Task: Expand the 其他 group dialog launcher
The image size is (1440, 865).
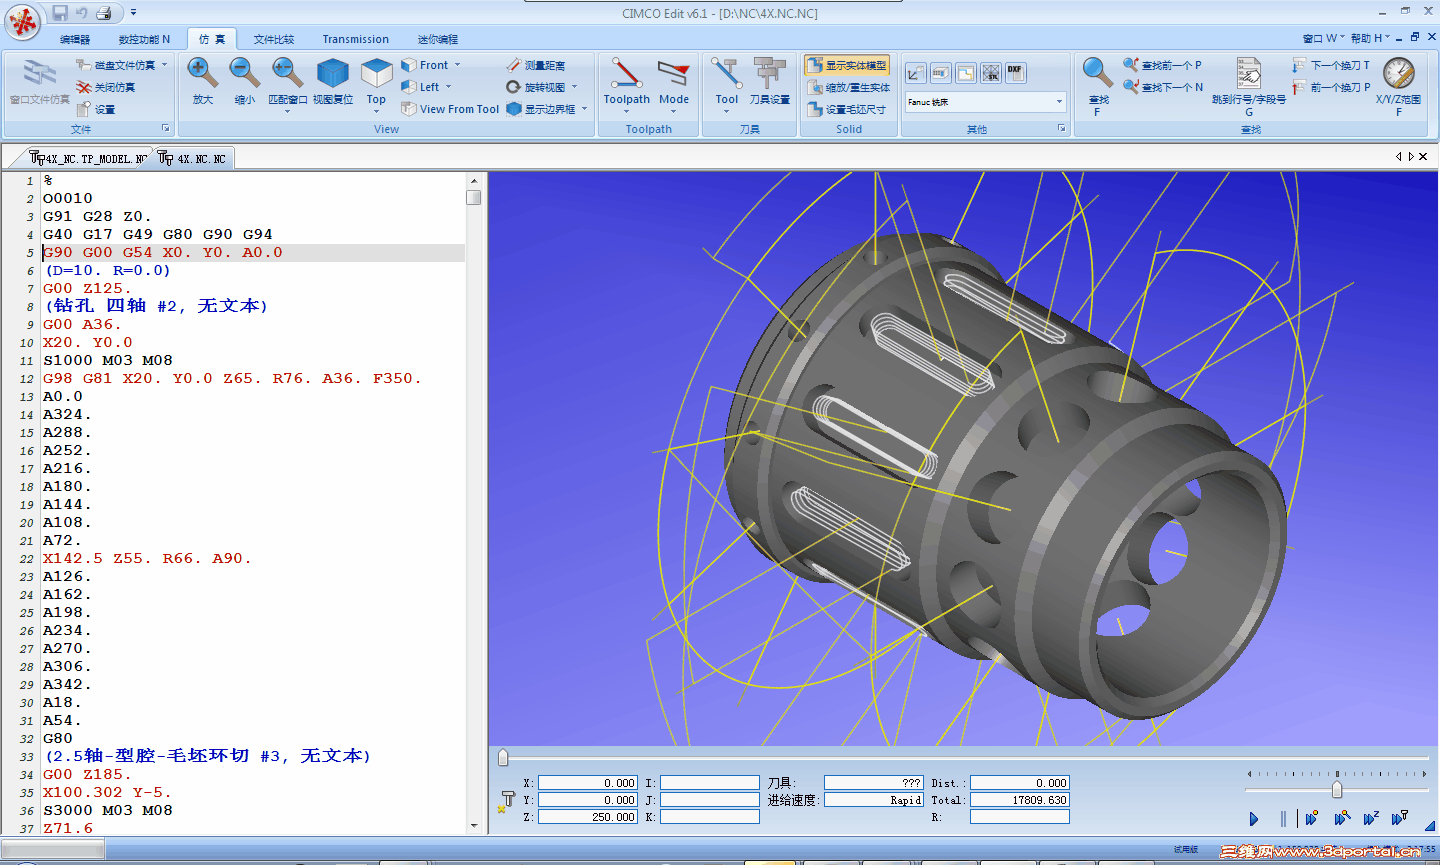Action: (x=1061, y=129)
